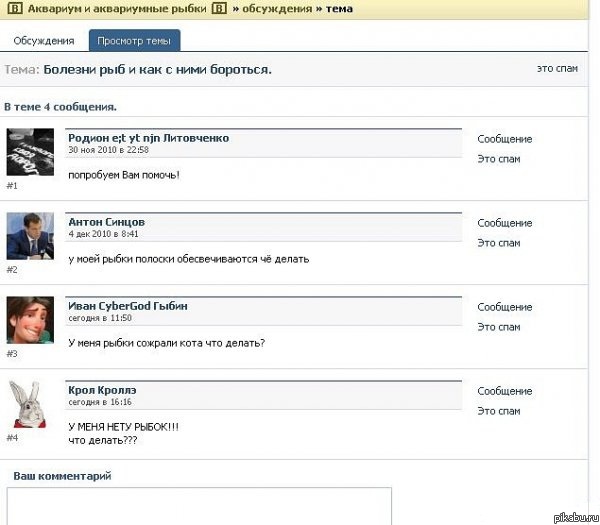Open Антон Синцов's avatar picture
600x525 pixels.
pos(30,236)
